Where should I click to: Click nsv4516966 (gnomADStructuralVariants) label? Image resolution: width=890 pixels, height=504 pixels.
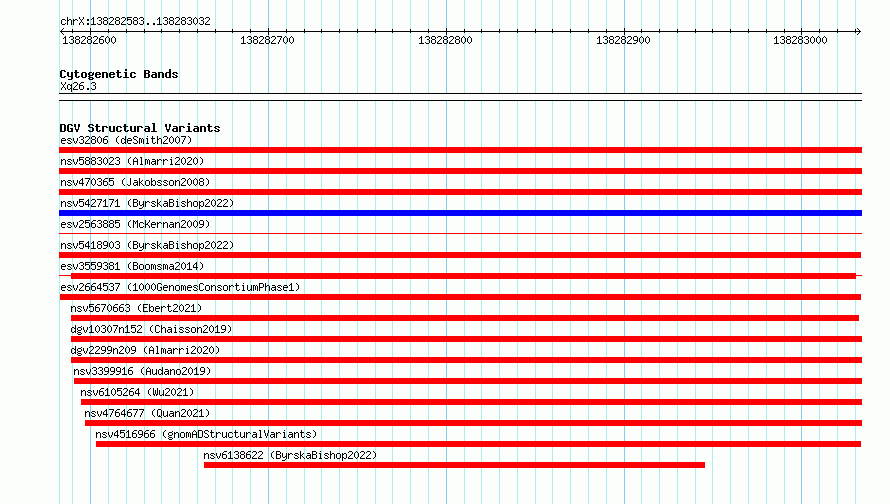[x=206, y=434]
